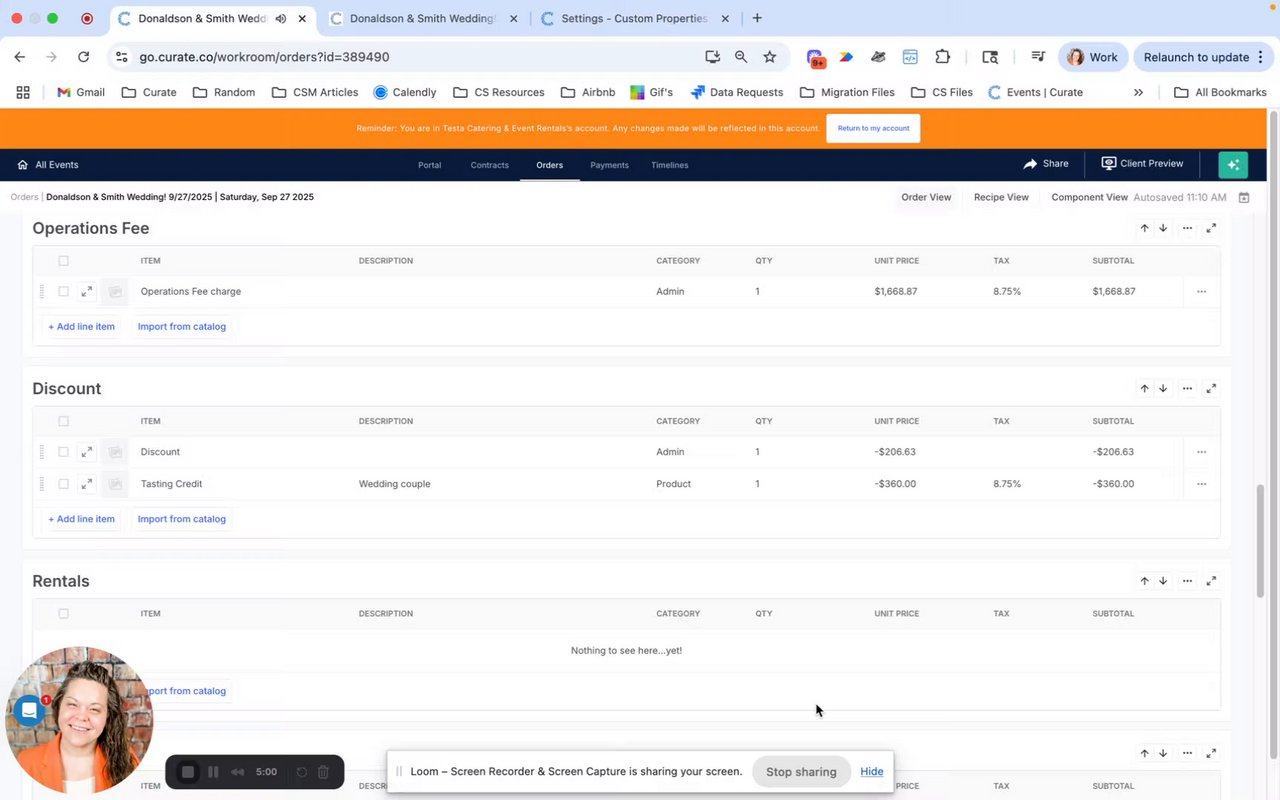Bookmark this page with star icon
1280x800 pixels.
tap(770, 57)
